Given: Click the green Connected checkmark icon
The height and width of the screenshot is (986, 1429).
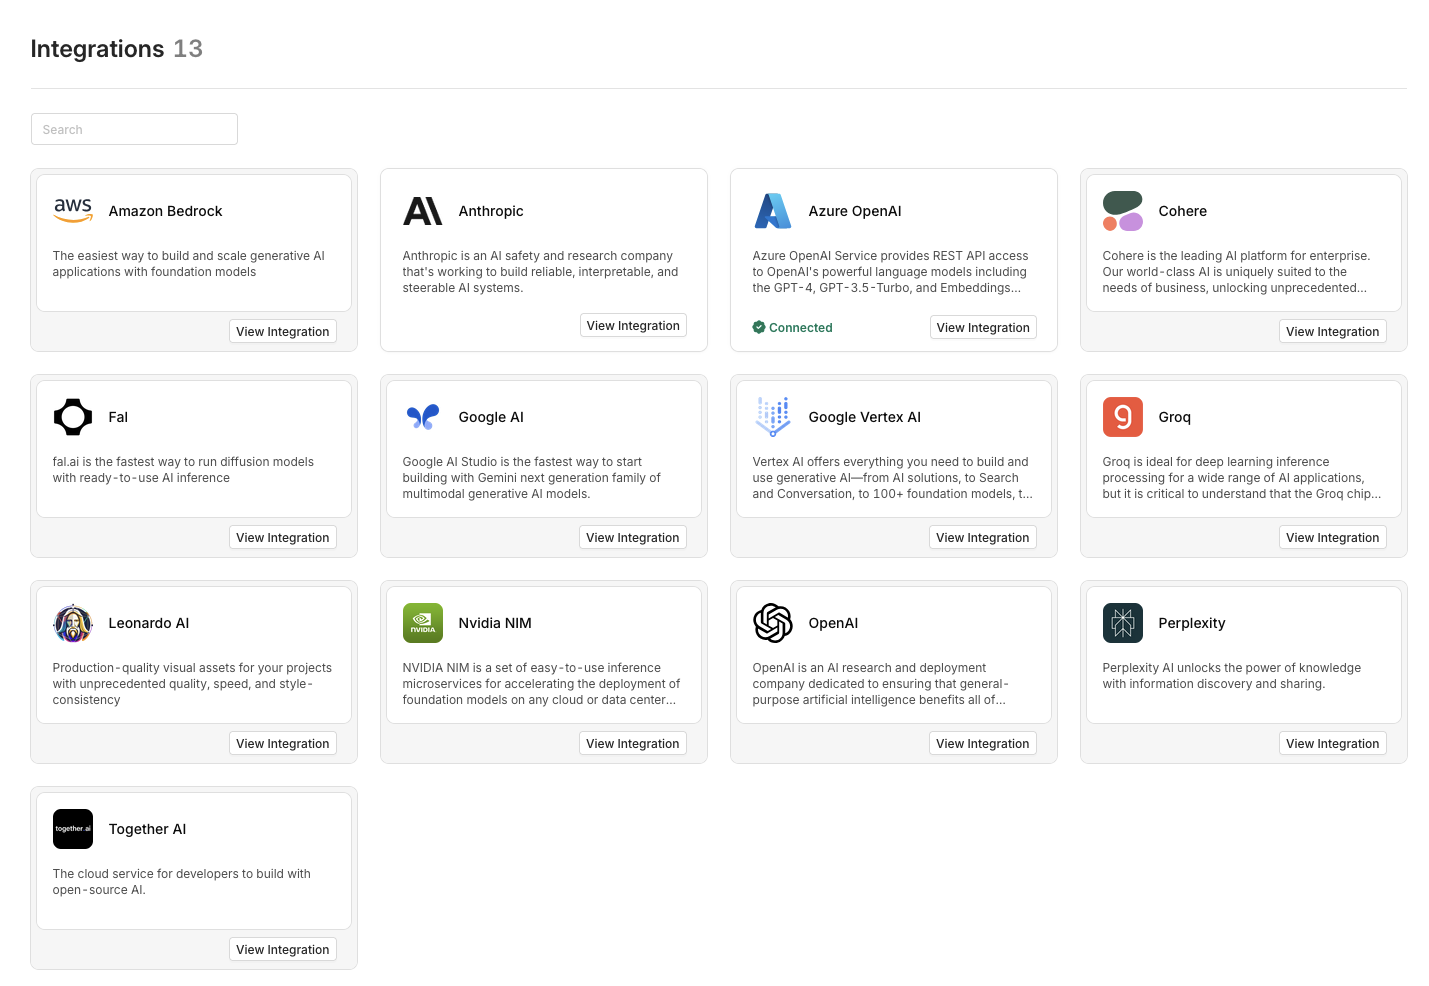Looking at the screenshot, I should (759, 327).
